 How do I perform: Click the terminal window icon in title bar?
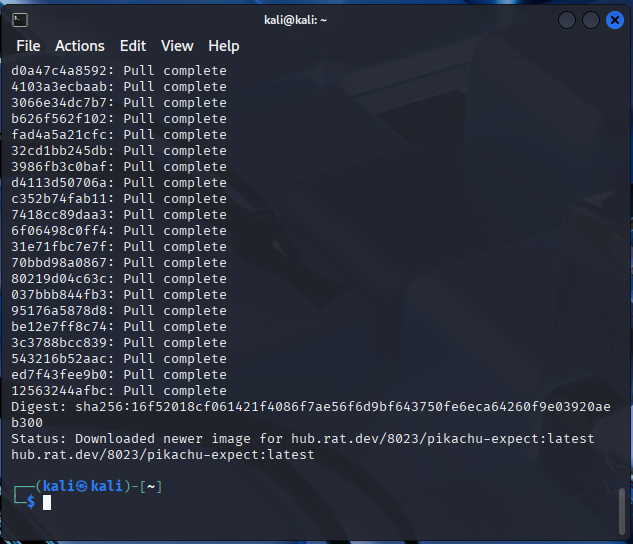pyautogui.click(x=19, y=20)
